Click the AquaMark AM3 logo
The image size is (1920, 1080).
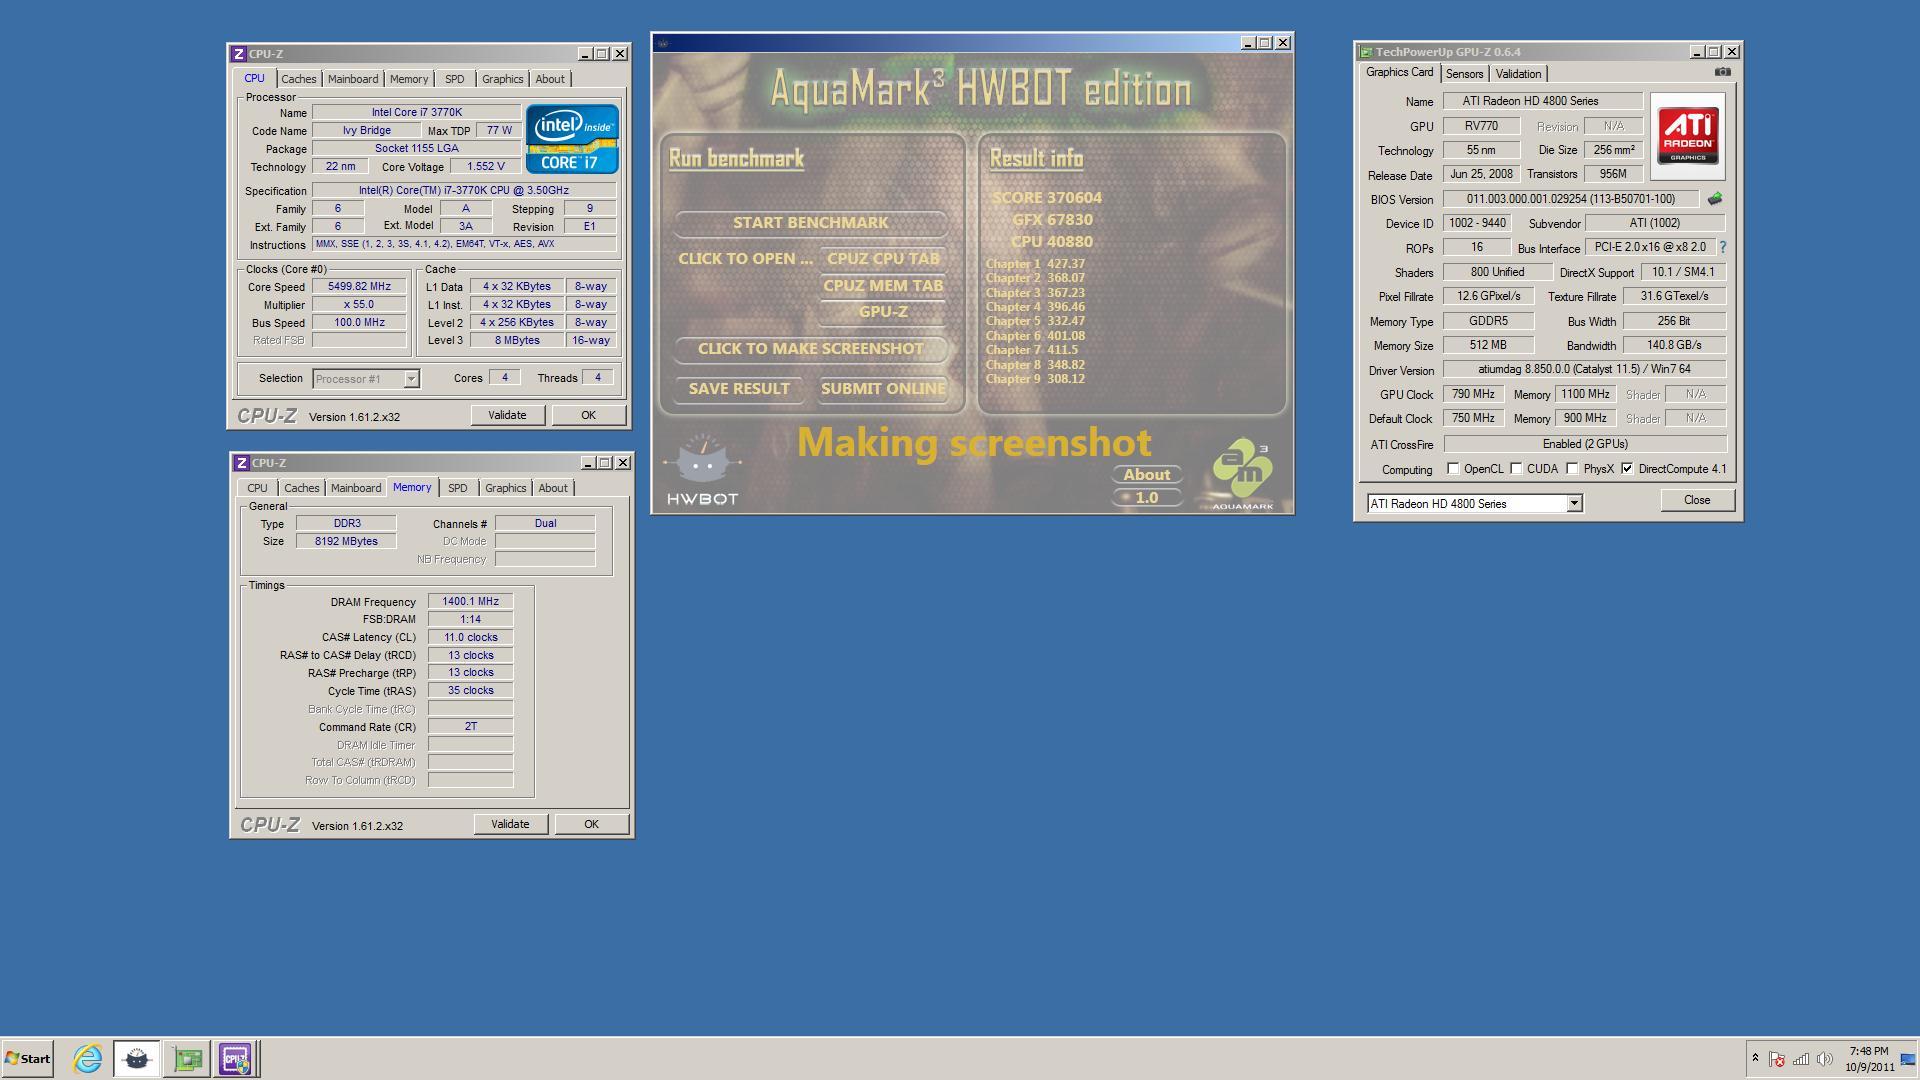point(1242,474)
